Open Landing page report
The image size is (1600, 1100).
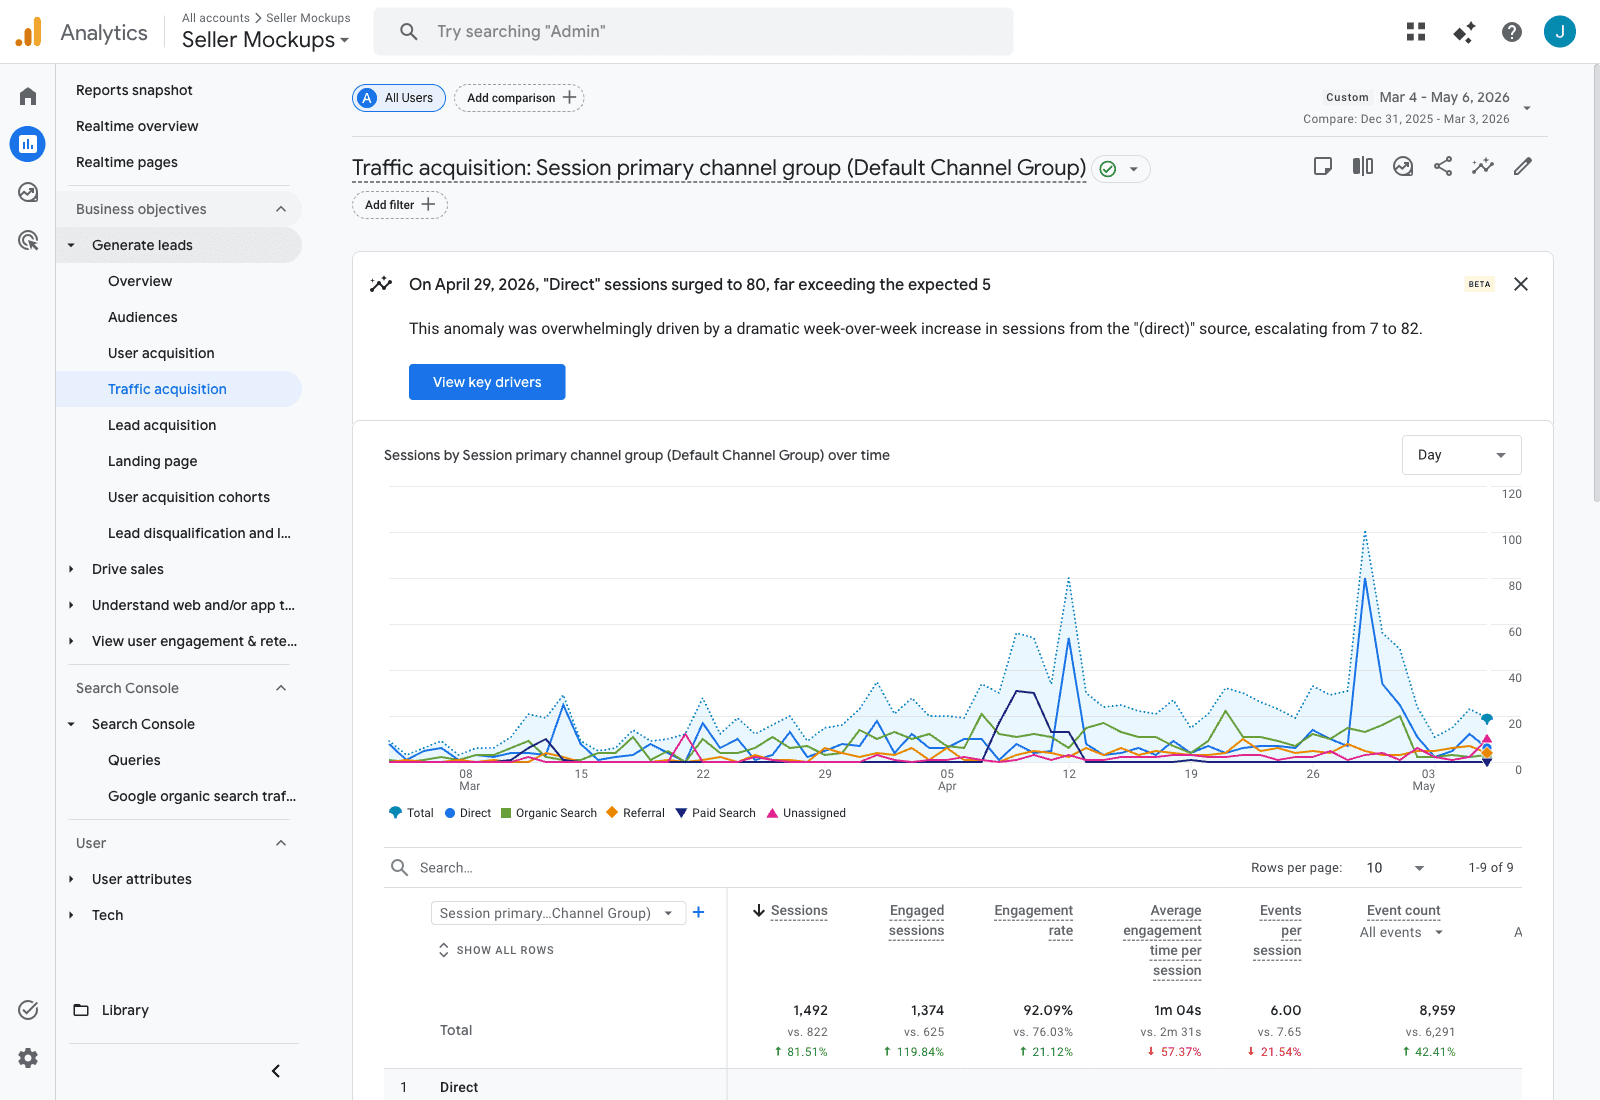[x=152, y=461]
